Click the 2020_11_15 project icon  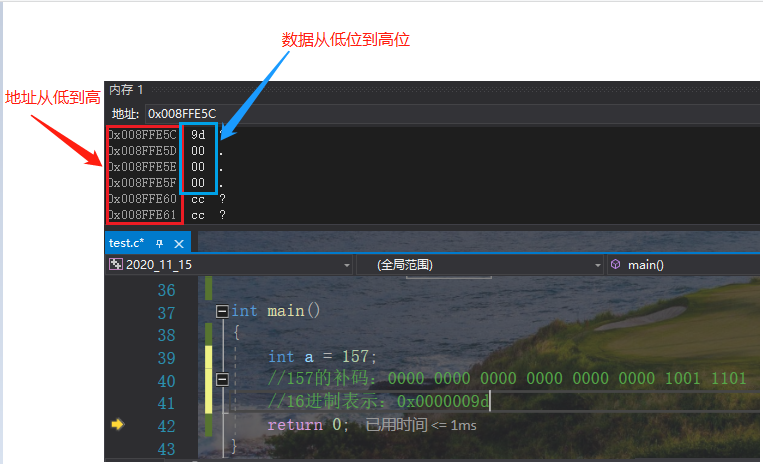[116, 265]
